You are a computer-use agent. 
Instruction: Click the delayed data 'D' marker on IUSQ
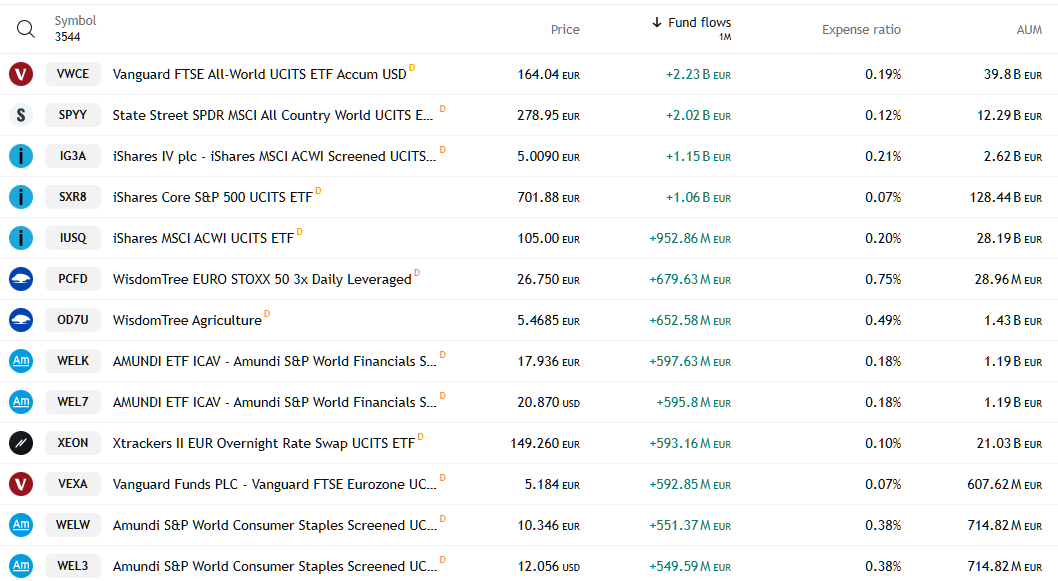300,231
